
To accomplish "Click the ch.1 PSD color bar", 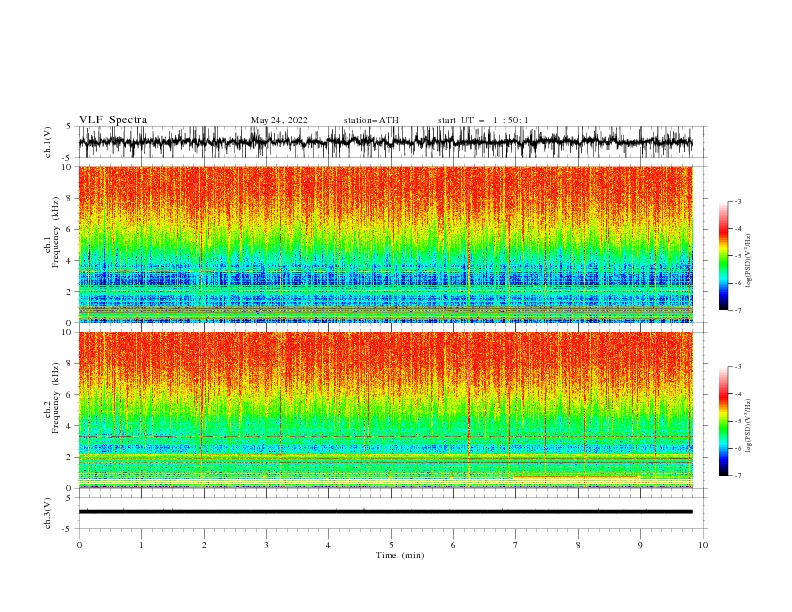I will click(723, 256).
